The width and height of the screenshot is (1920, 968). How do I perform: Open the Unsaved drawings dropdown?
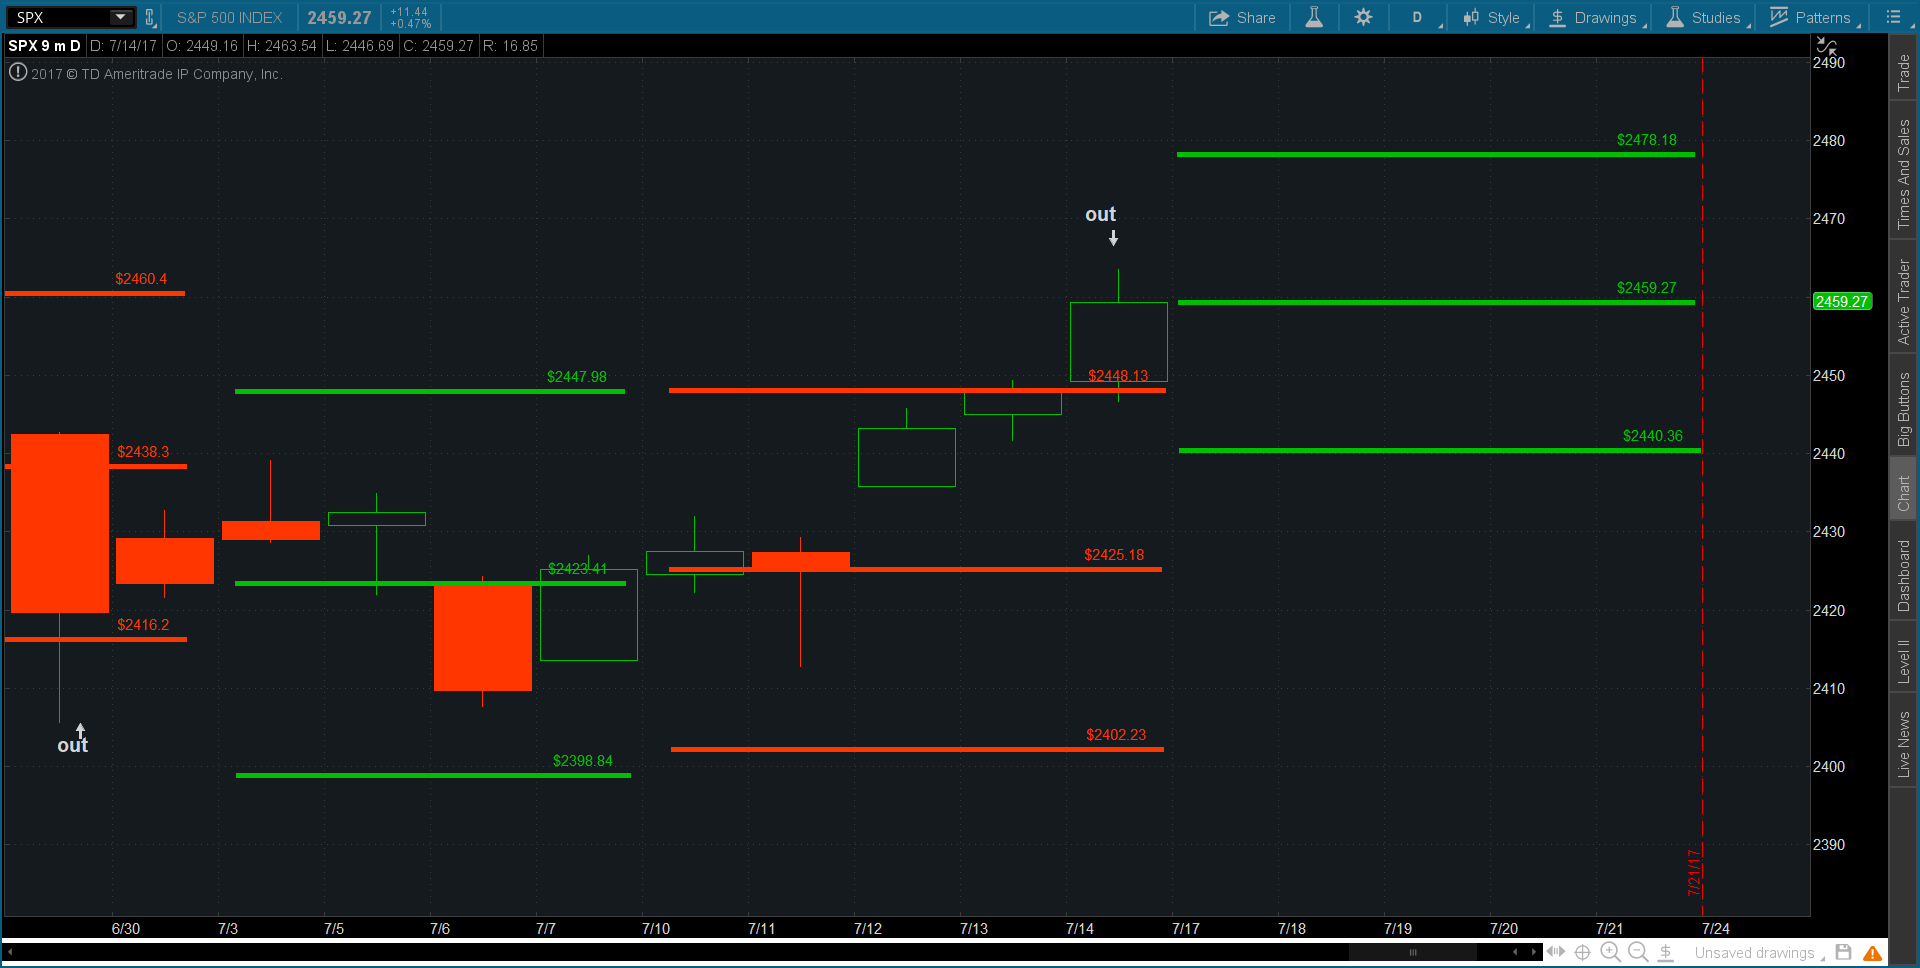click(x=1758, y=953)
